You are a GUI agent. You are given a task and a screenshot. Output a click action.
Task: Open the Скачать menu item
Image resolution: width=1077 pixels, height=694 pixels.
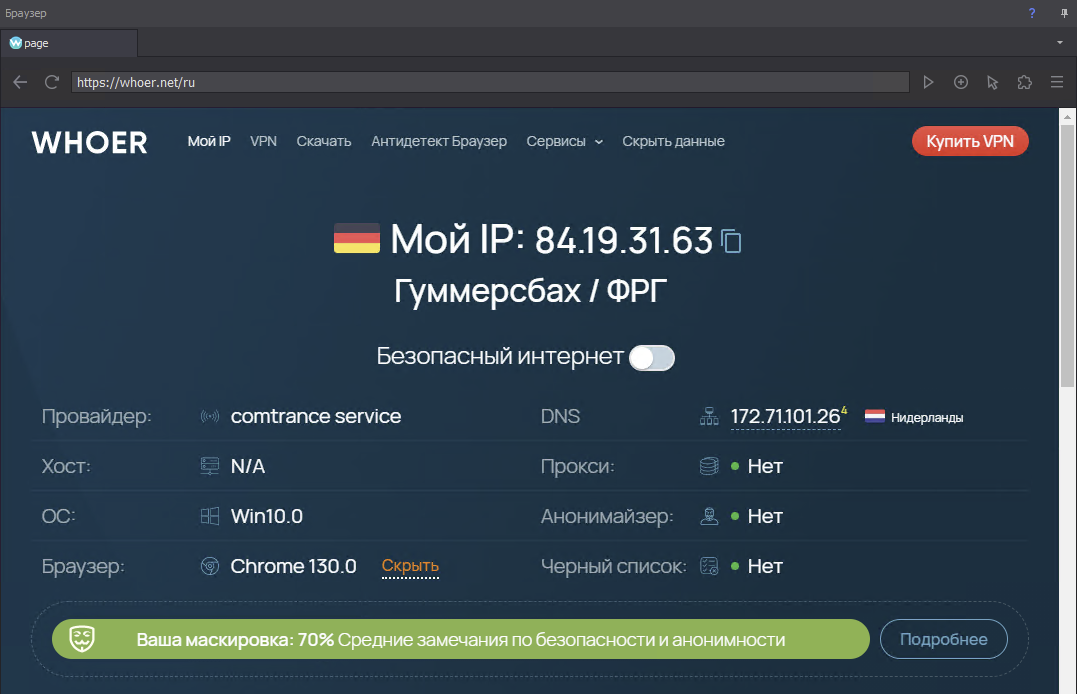click(x=324, y=142)
